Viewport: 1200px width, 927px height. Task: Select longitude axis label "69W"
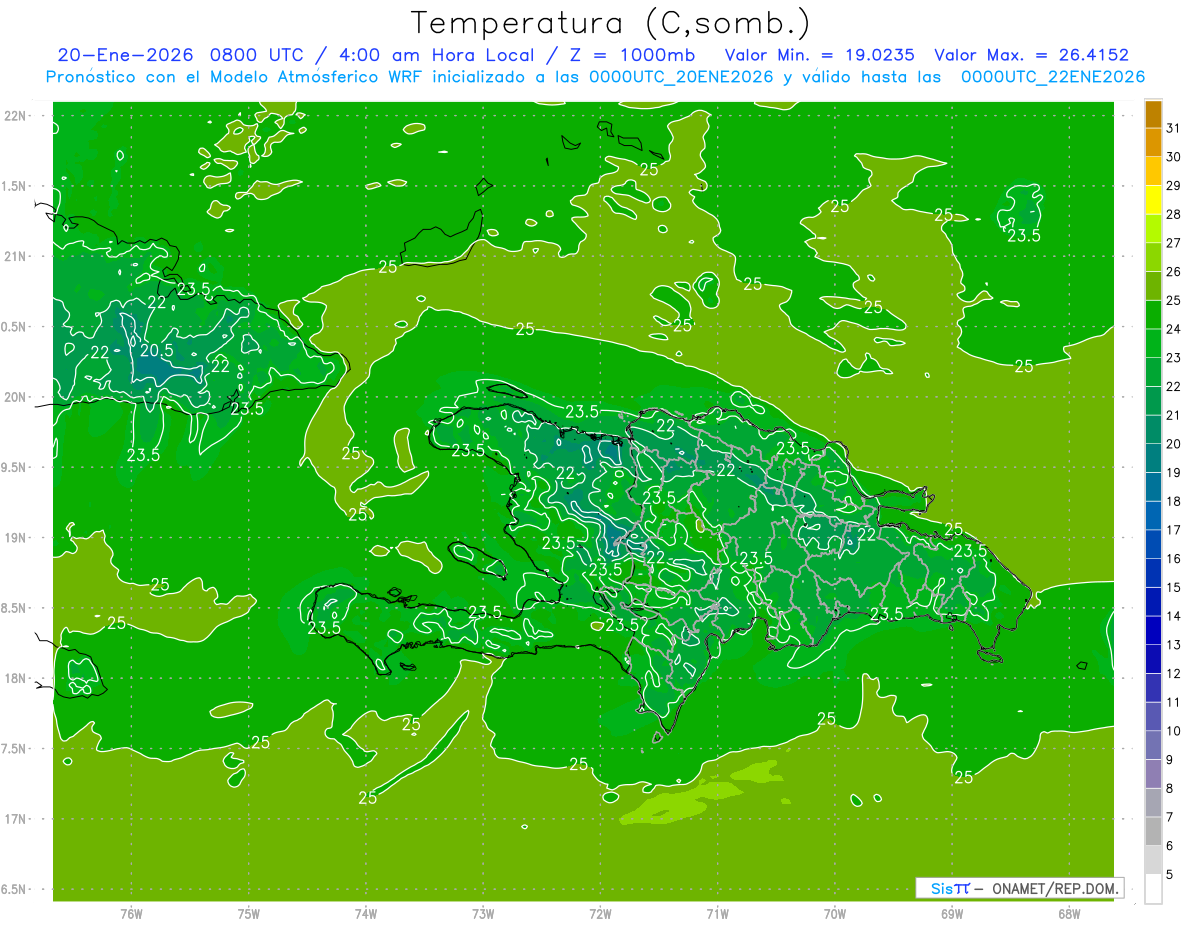952,913
